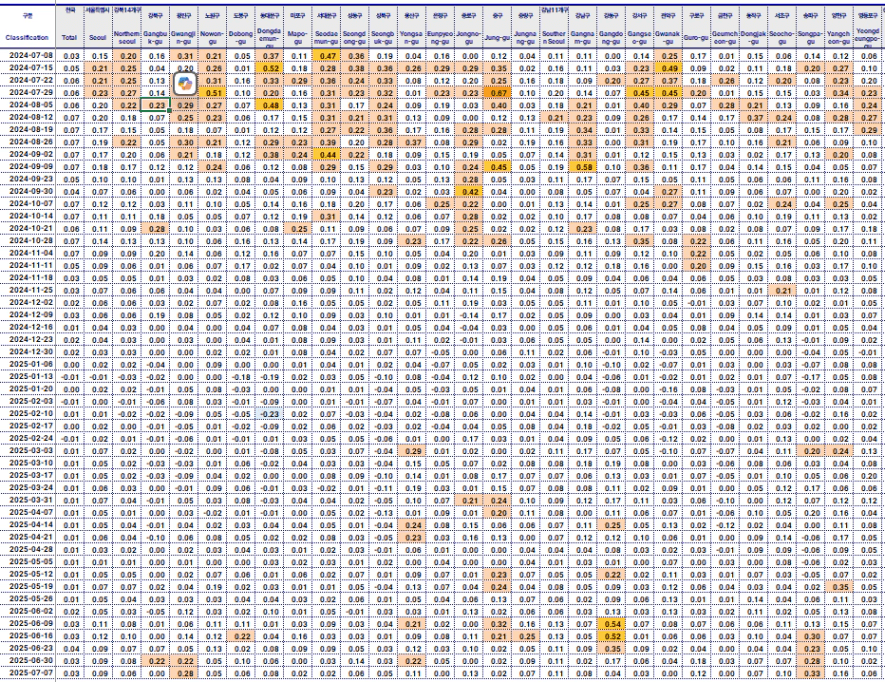Select the Gwanak-gu column header
The width and height of the screenshot is (885, 682).
pyautogui.click(x=669, y=38)
